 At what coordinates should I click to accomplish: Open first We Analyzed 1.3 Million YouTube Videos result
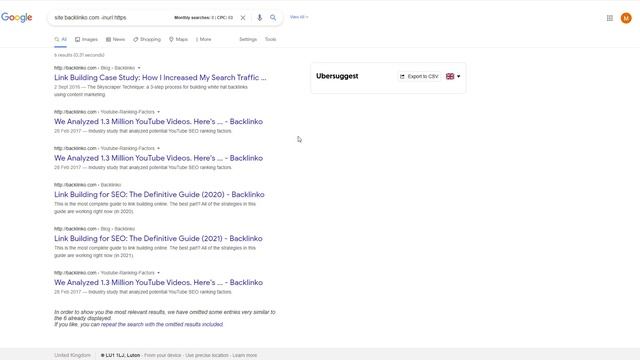(x=158, y=122)
